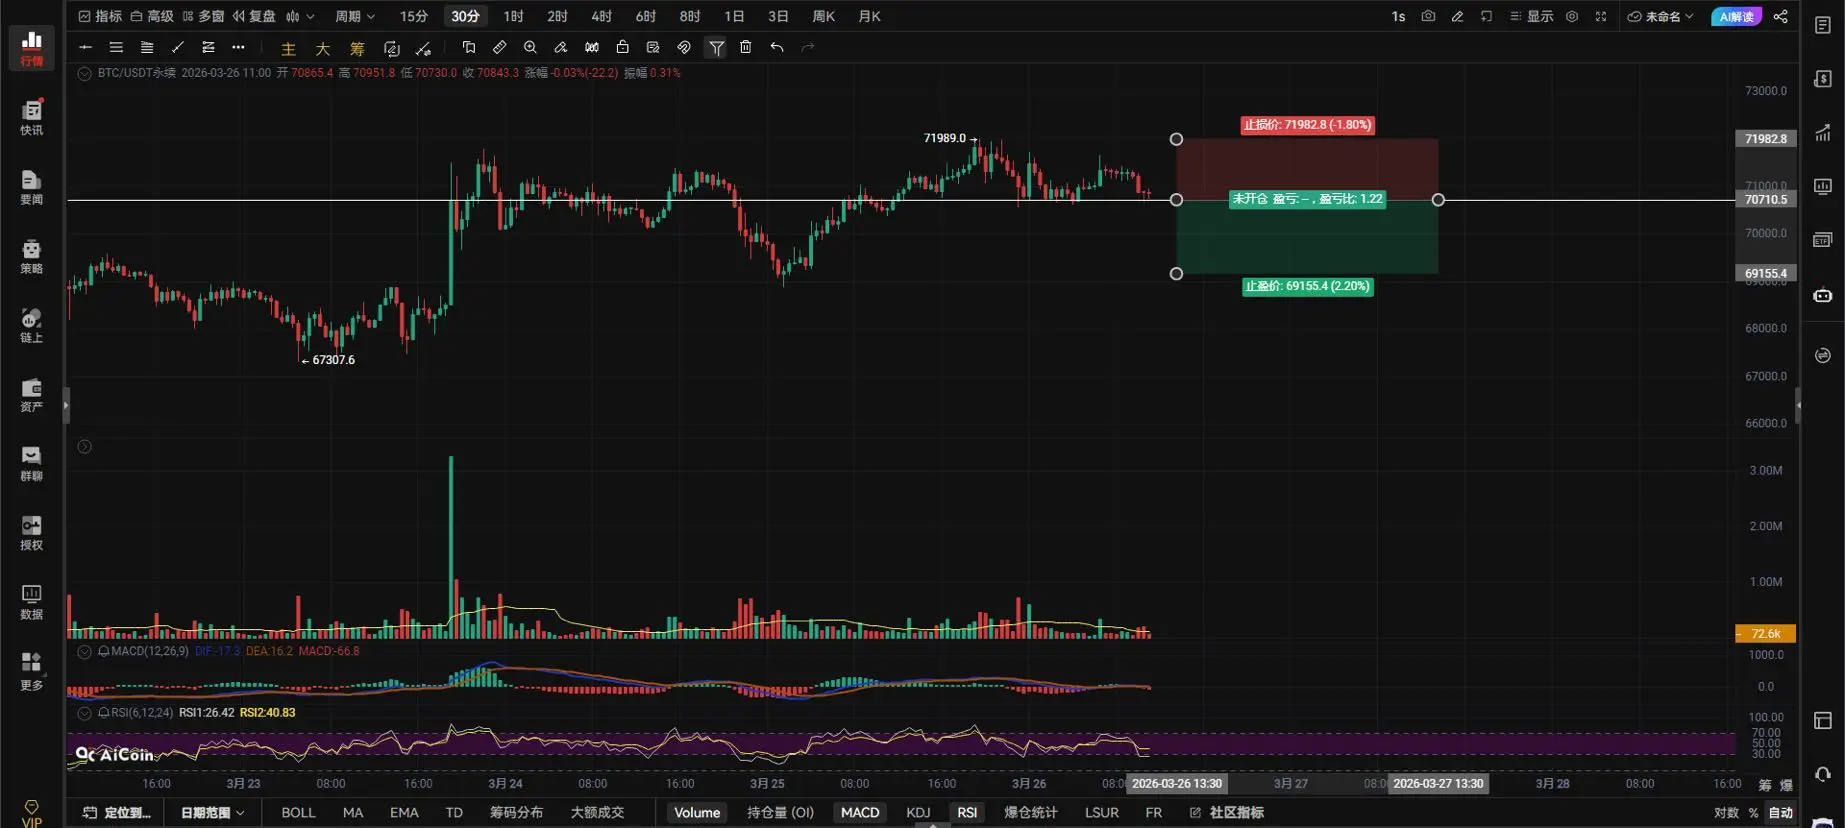1845x828 pixels.
Task: Open the 日期范围 date range dropdown
Action: [212, 812]
